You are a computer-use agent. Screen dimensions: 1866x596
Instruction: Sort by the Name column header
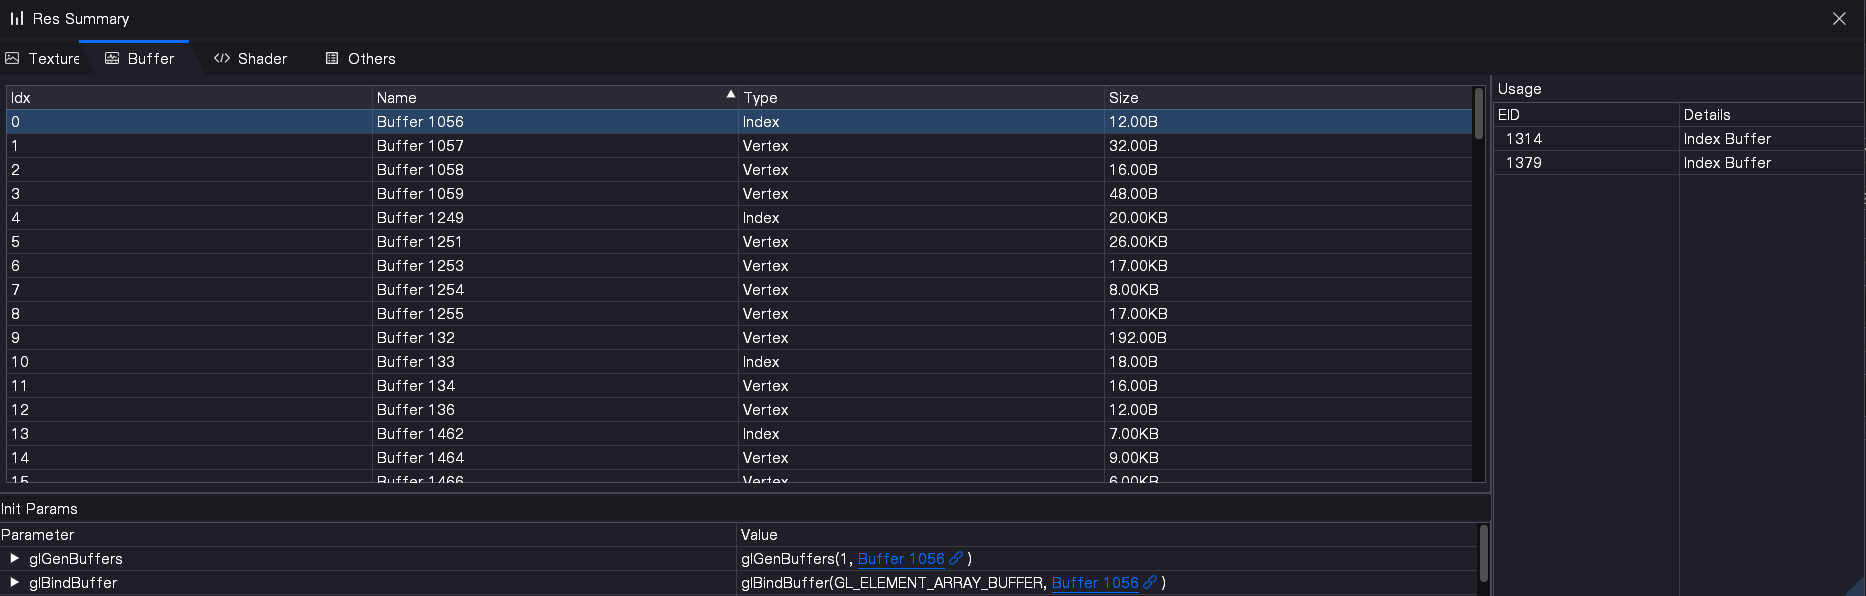tap(555, 98)
